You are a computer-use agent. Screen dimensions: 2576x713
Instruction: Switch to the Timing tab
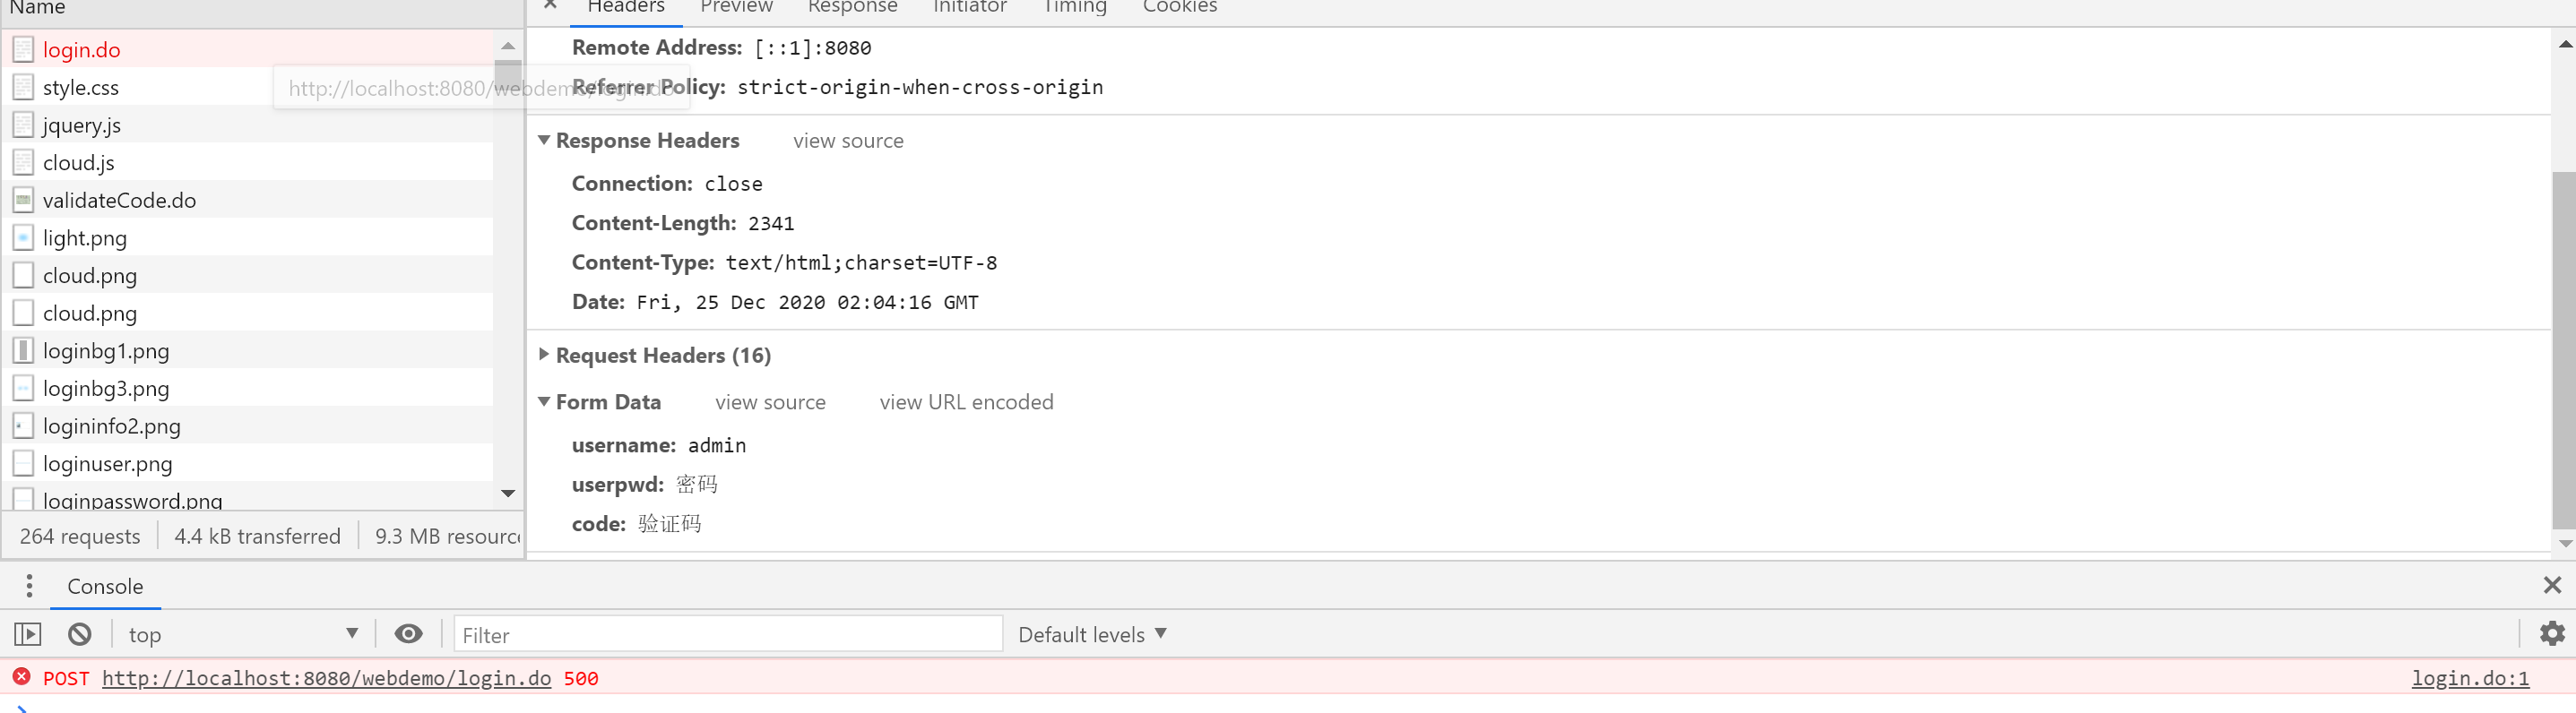pos(1074,7)
